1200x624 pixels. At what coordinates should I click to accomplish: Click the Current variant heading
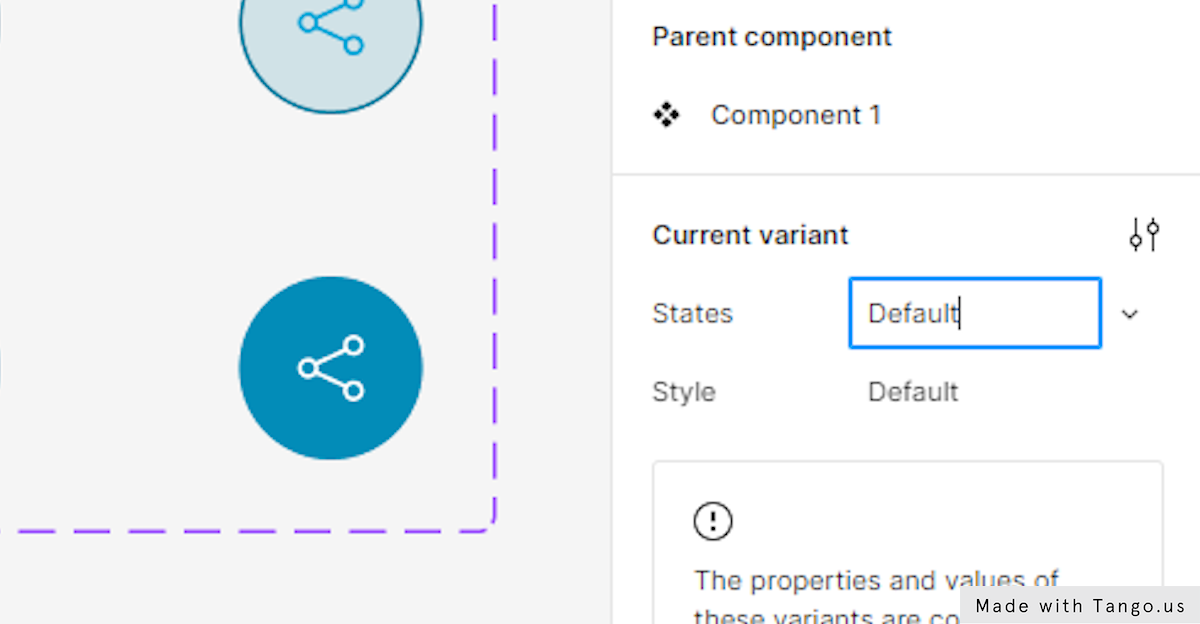[750, 235]
